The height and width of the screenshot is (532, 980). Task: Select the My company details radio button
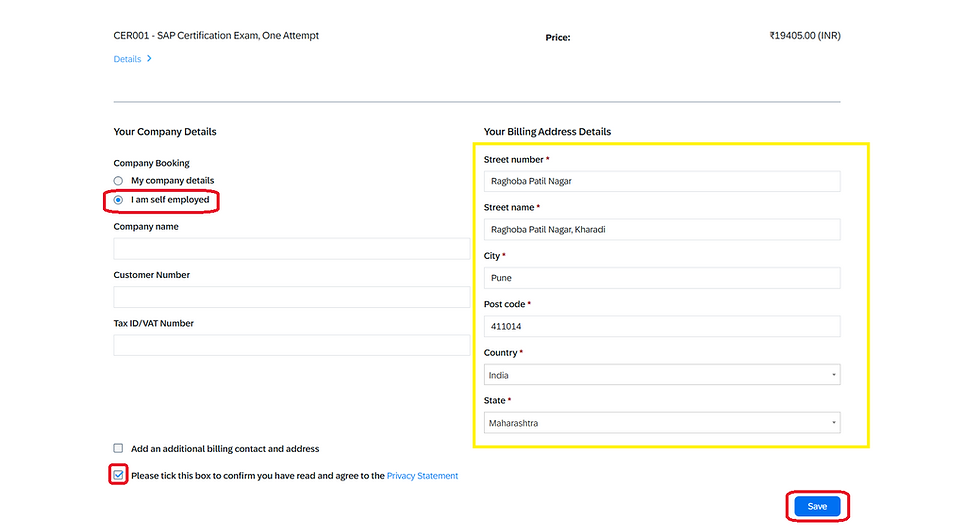pyautogui.click(x=118, y=181)
